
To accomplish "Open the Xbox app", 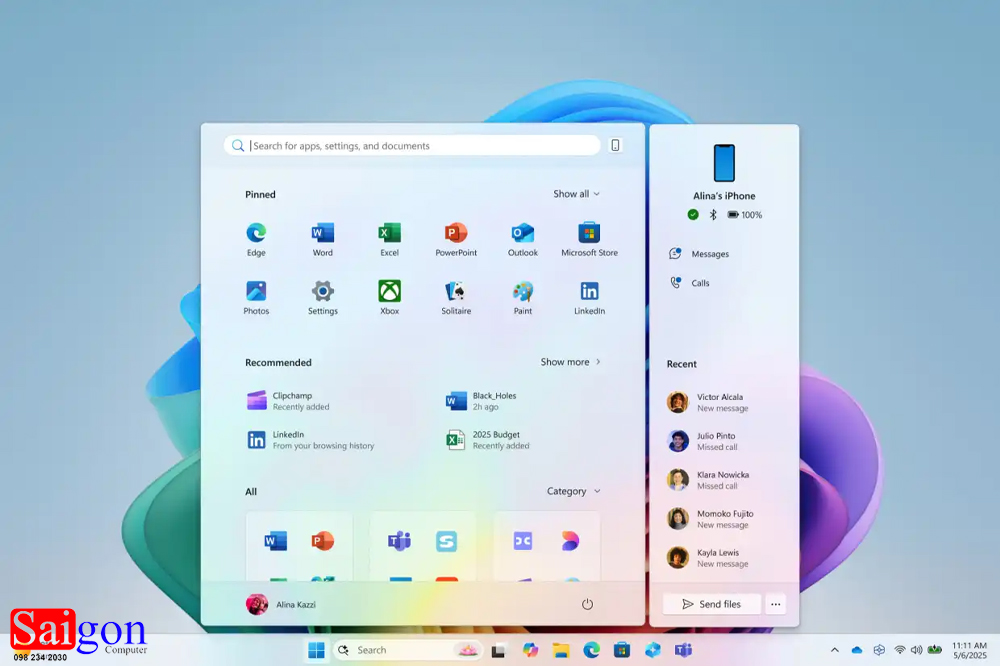I will tap(389, 292).
